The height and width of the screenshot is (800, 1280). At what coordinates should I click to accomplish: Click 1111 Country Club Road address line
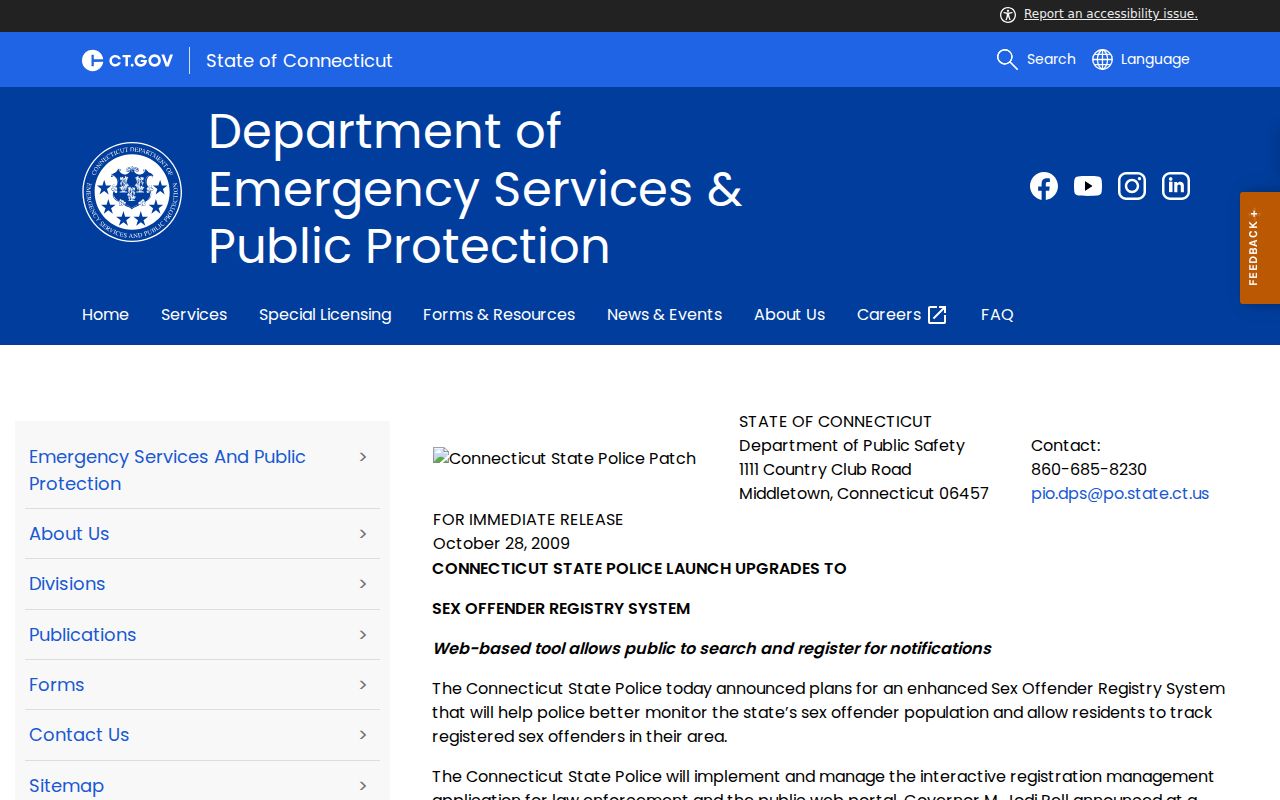(825, 470)
